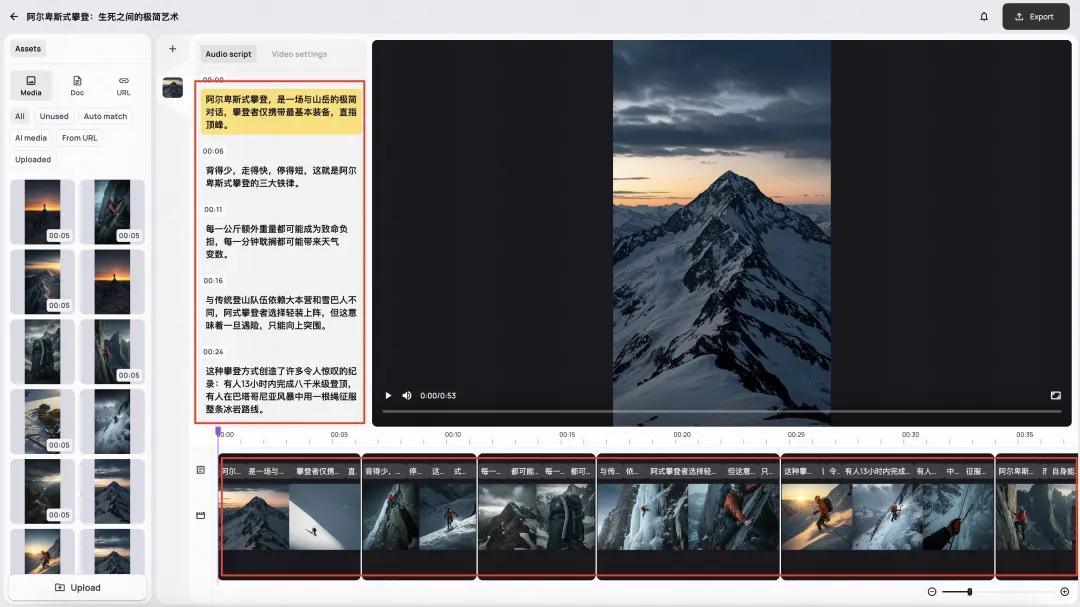This screenshot has width=1080, height=607.
Task: Toggle fullscreen icon on video player
Action: pos(1055,396)
